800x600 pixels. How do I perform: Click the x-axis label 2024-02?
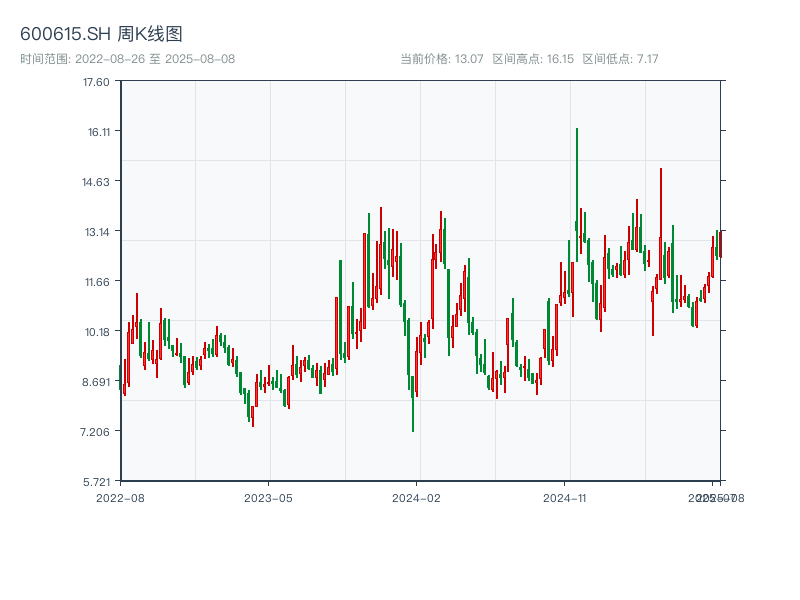(416, 498)
